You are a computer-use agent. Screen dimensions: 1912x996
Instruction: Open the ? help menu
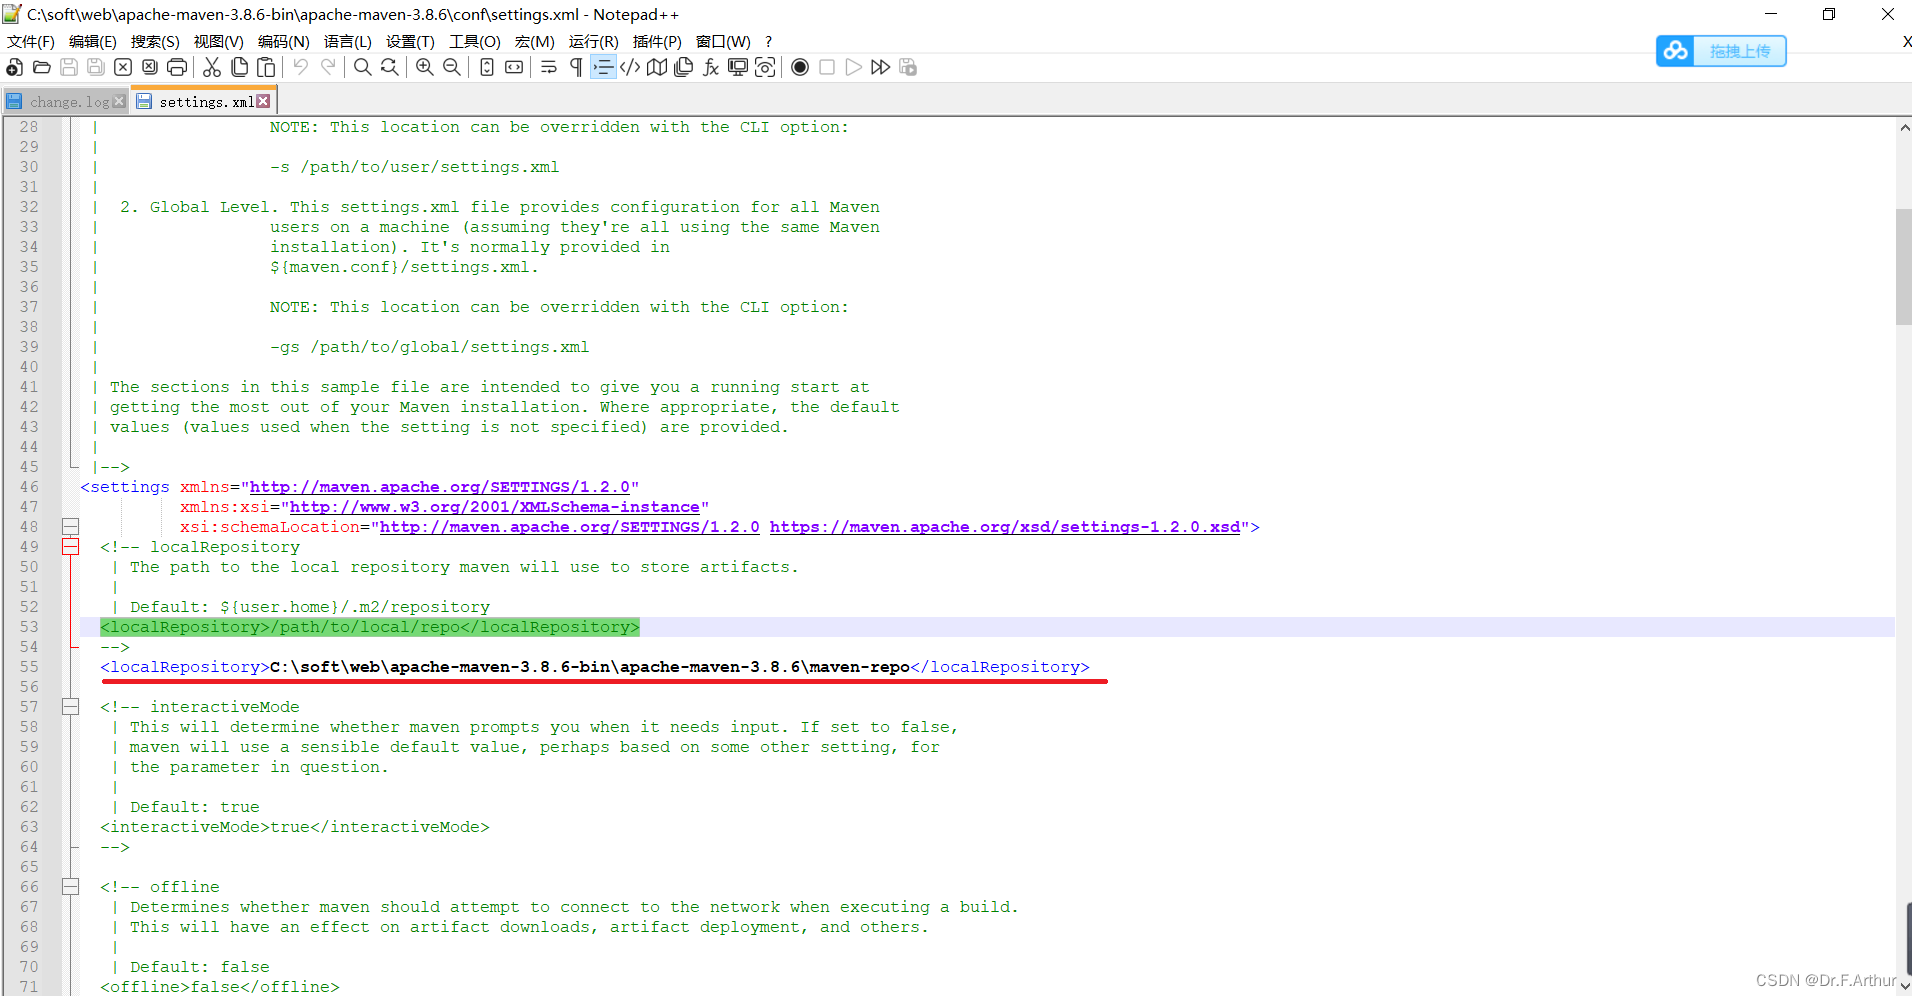click(x=768, y=41)
